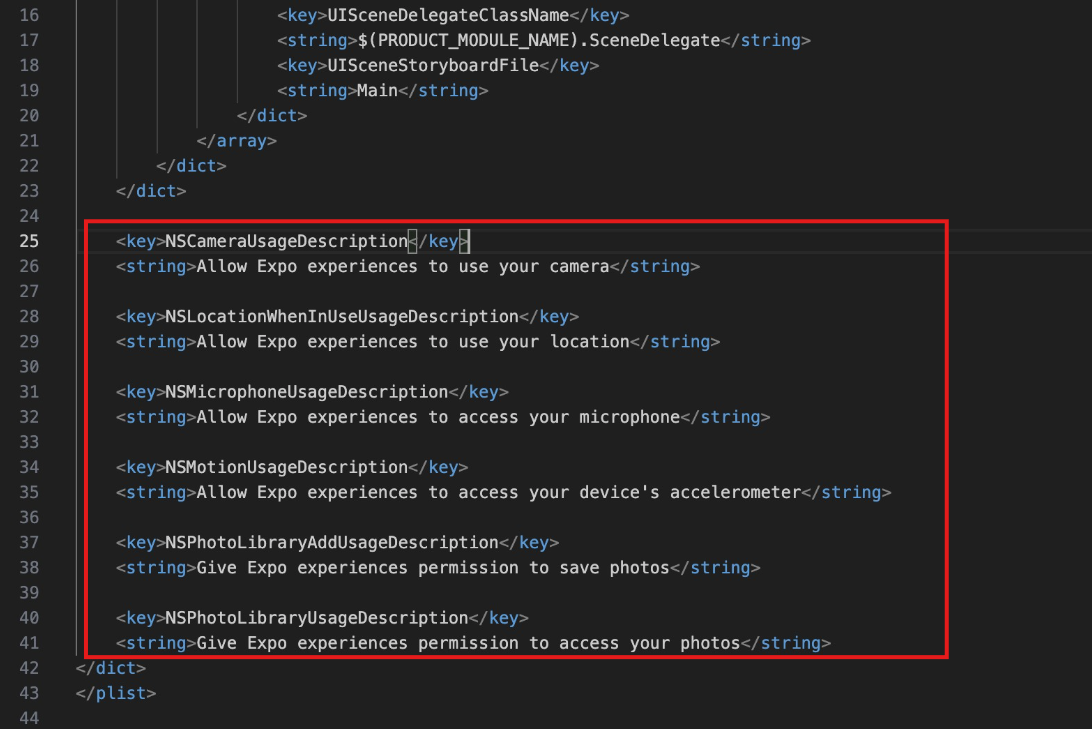Click line number 44 in the gutter
Viewport: 1092px width, 729px height.
[x=28, y=718]
